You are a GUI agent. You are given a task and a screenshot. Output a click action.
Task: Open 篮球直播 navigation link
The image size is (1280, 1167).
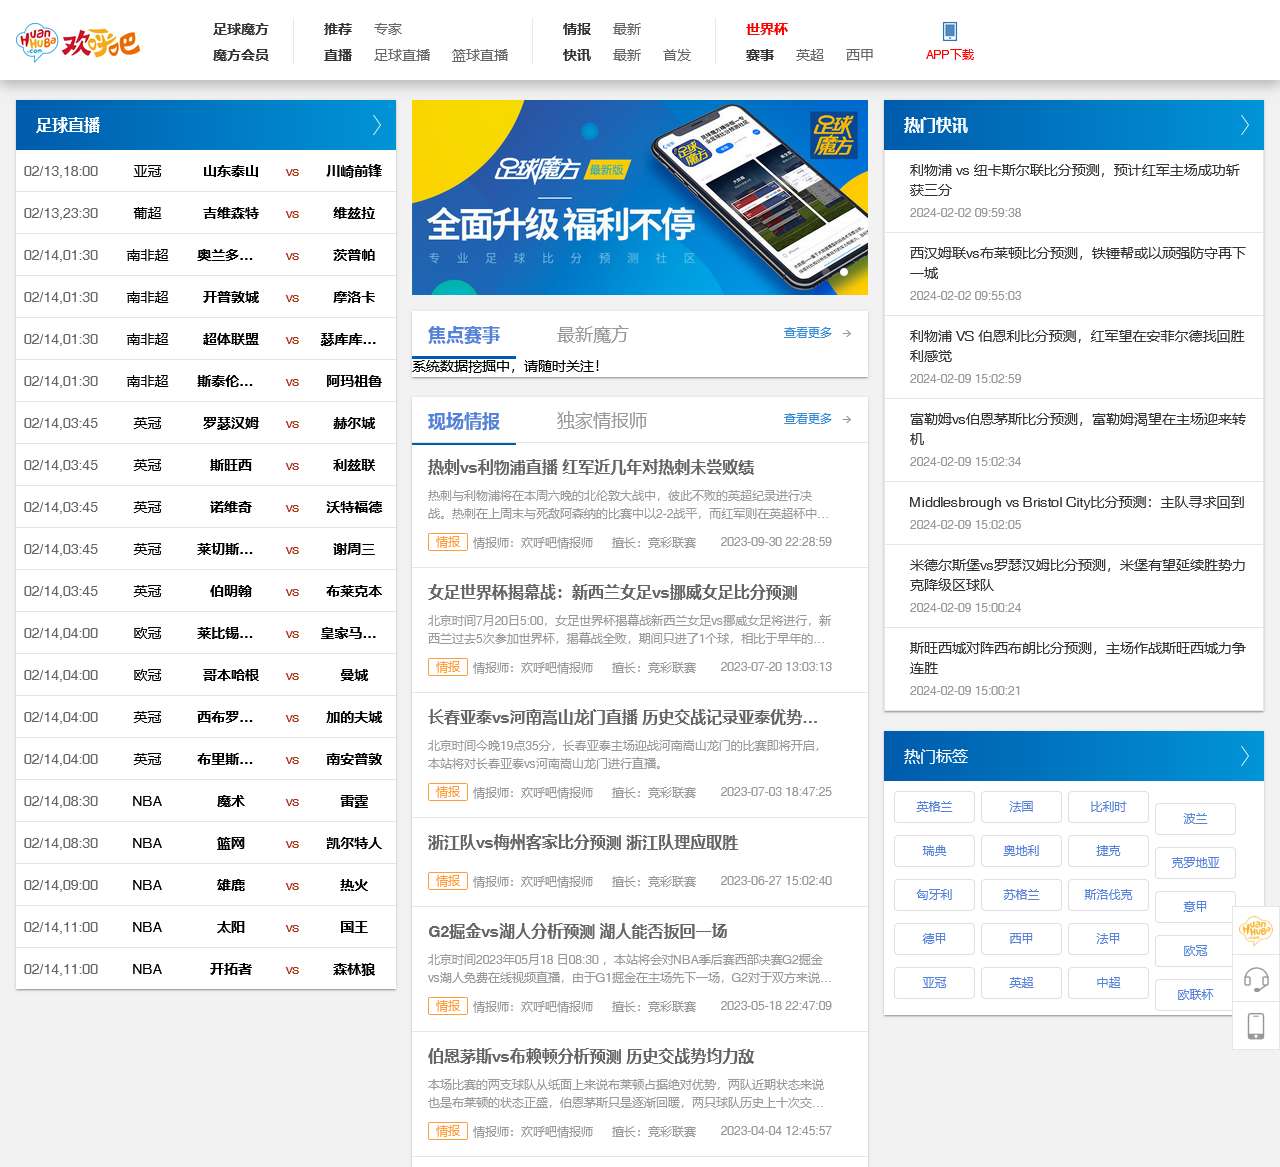pos(480,55)
